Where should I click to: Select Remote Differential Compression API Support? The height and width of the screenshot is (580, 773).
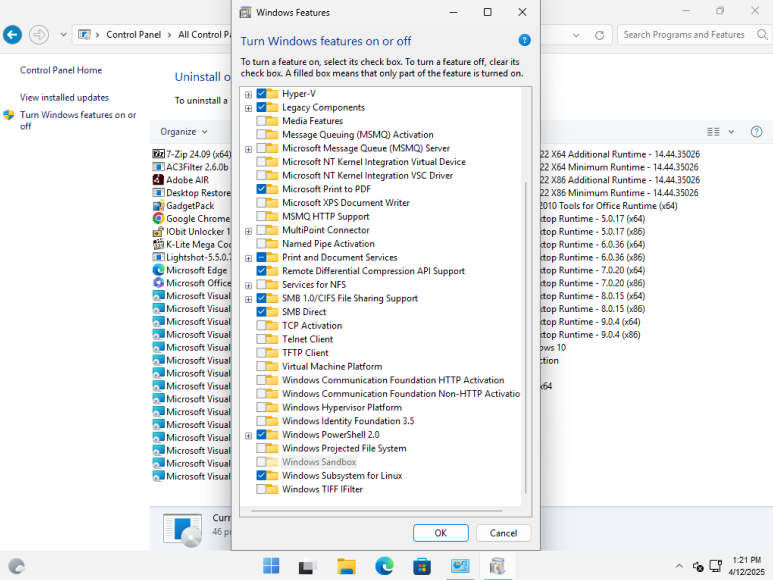373,271
